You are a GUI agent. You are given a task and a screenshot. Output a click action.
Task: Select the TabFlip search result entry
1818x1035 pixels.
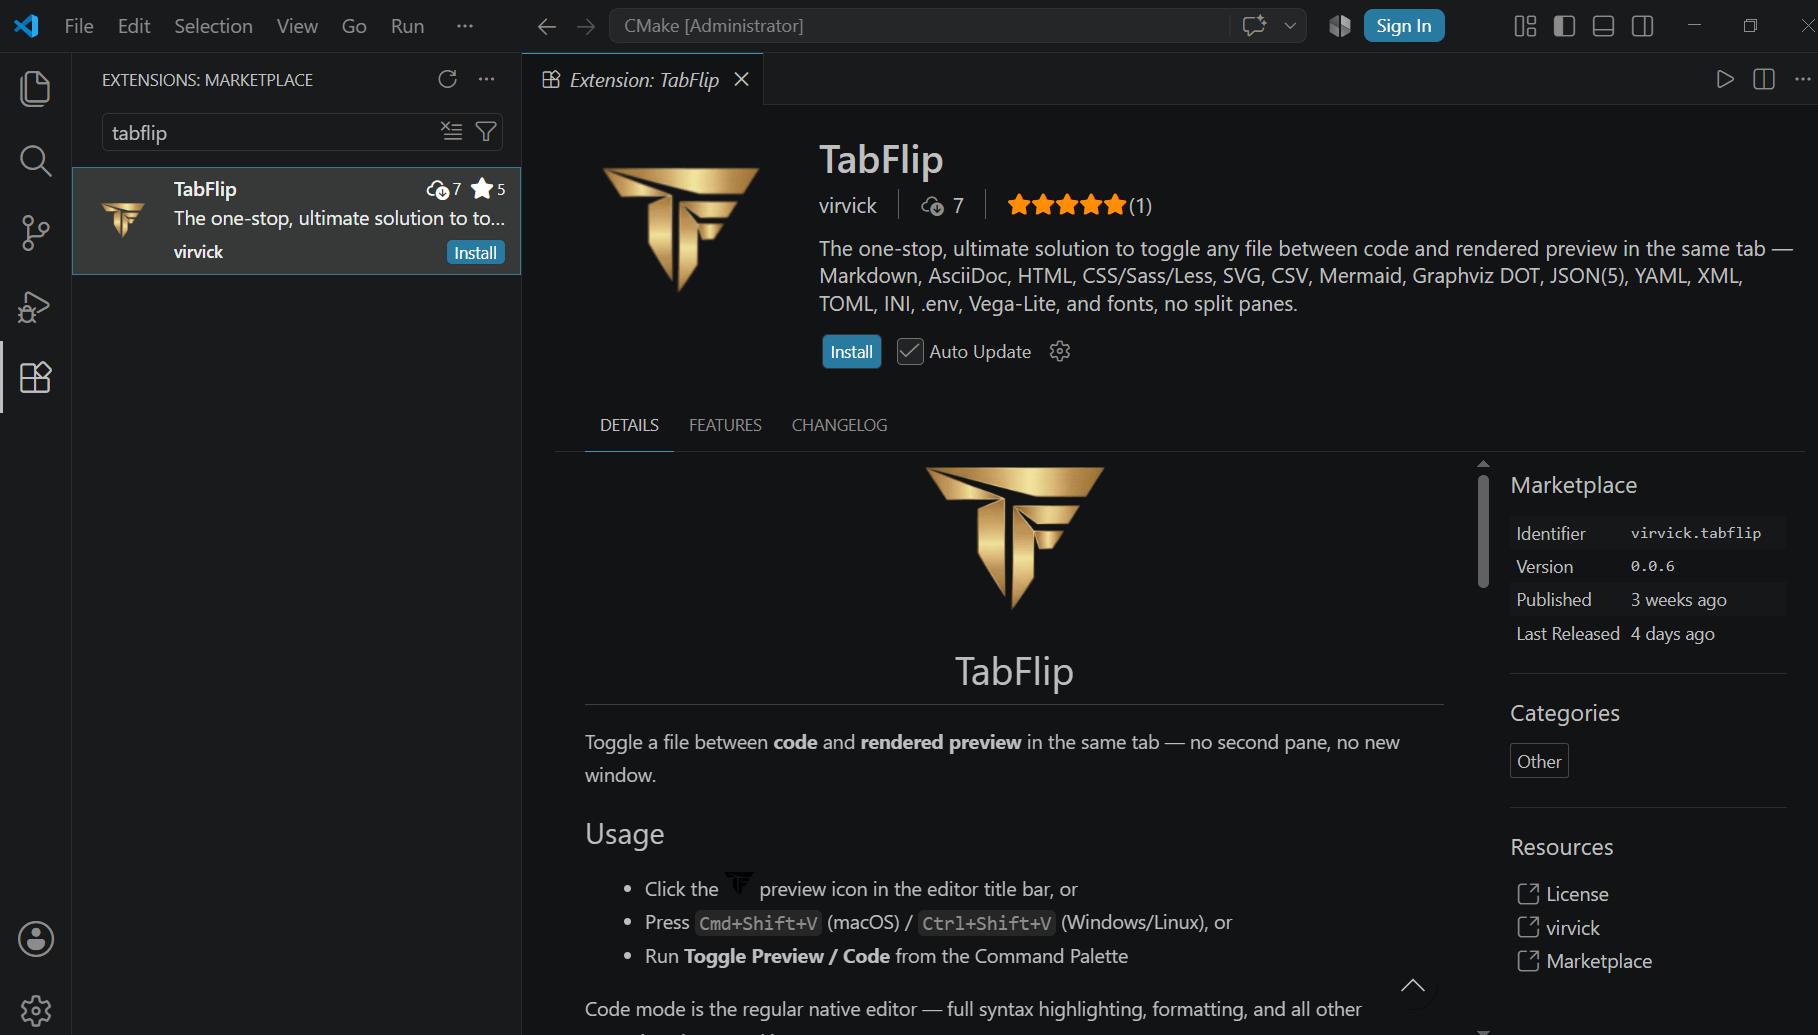point(297,221)
